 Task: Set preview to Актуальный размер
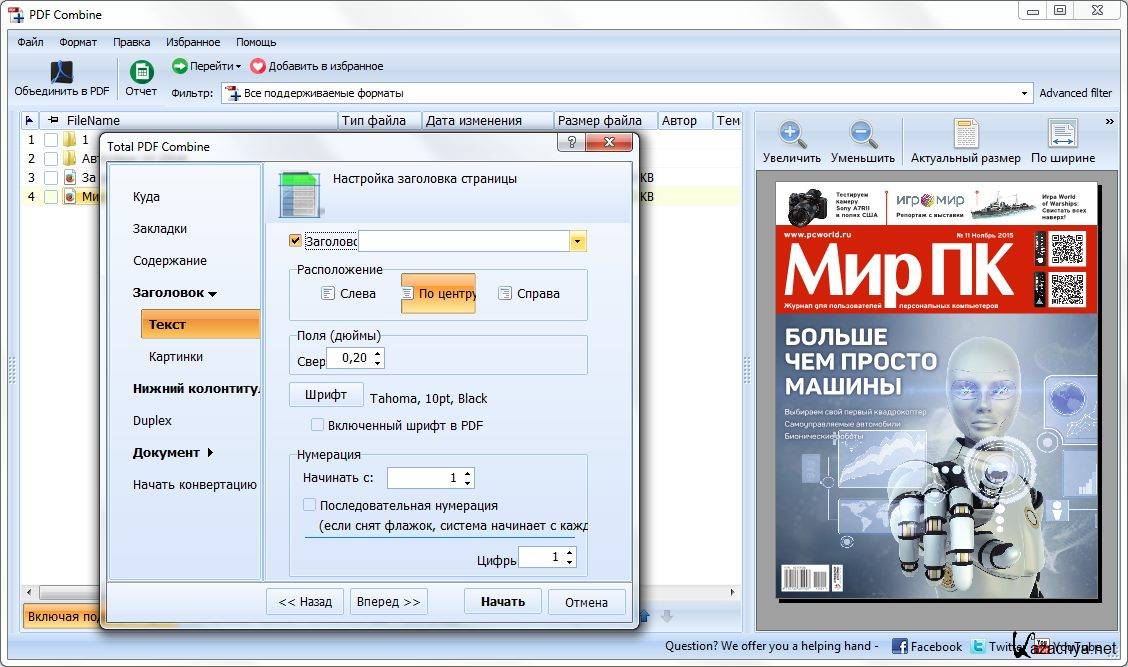click(965, 135)
